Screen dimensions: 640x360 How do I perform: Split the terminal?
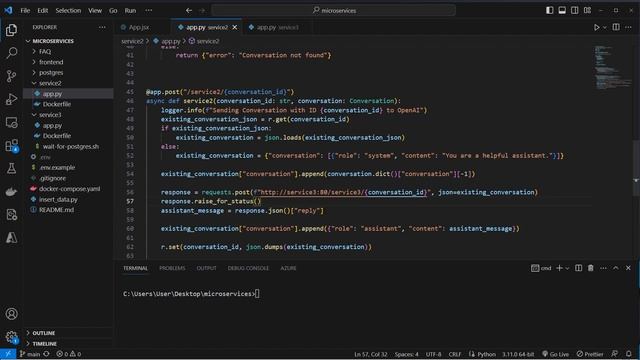pos(578,268)
